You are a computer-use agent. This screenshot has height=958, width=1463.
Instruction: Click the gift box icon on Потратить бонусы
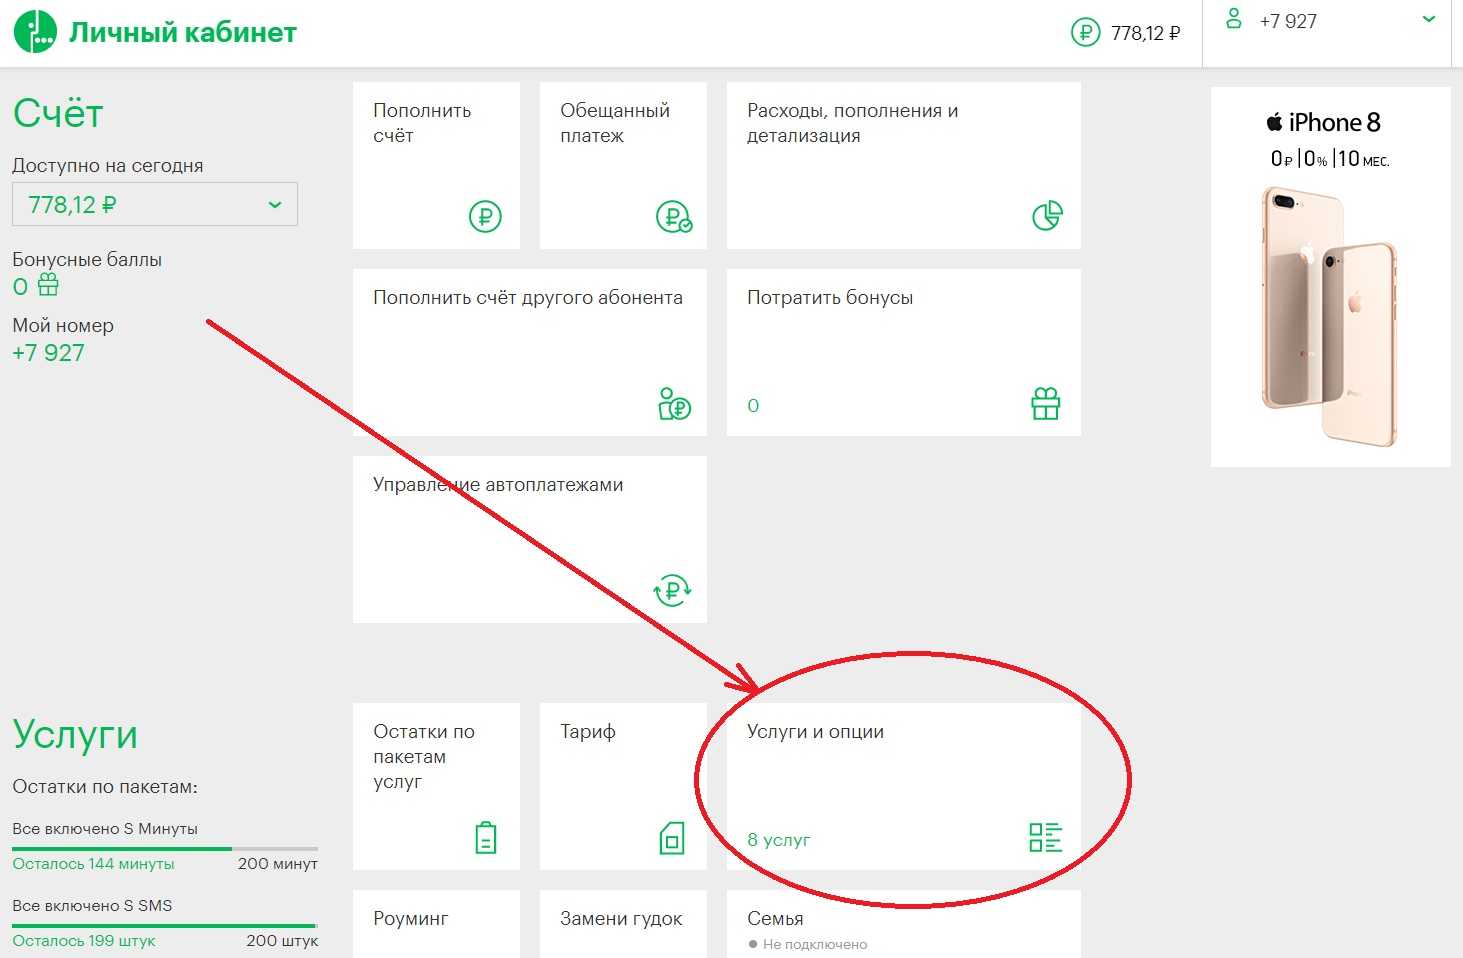pos(1045,404)
